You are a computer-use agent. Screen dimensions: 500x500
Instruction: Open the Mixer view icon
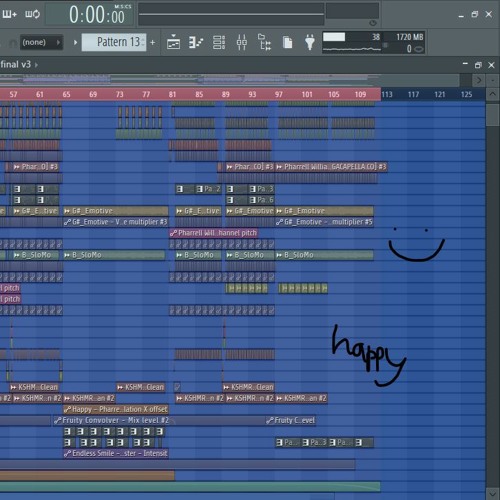tap(242, 43)
